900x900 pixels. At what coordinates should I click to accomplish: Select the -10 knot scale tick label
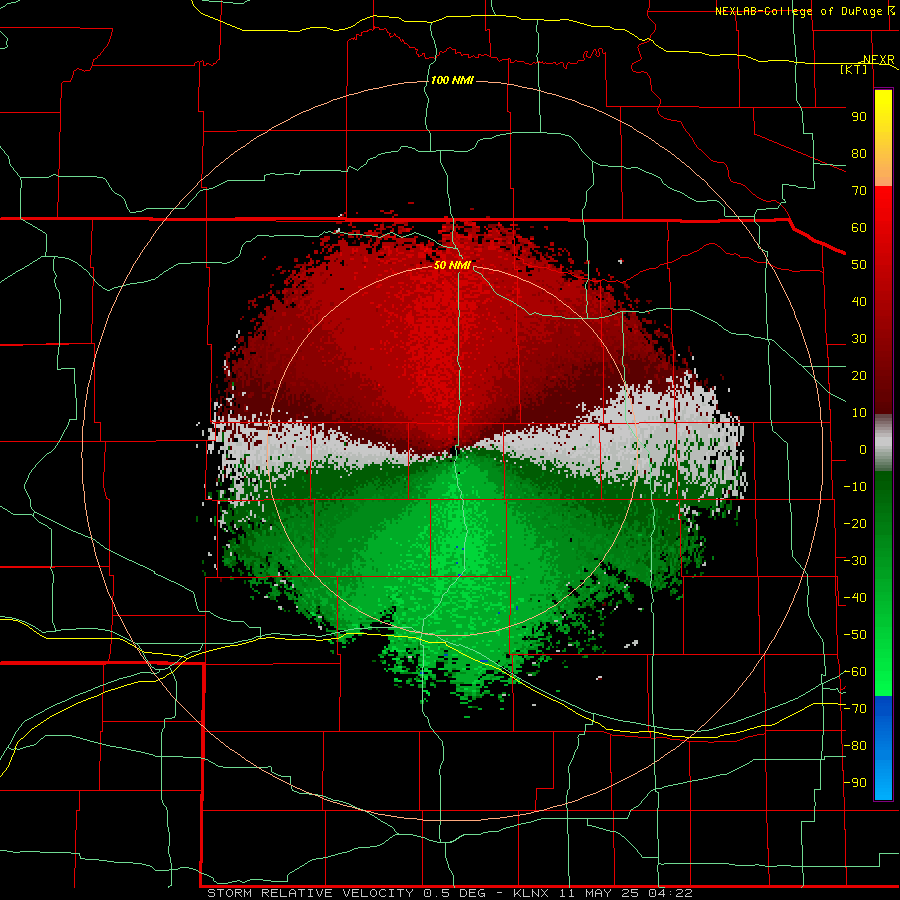pyautogui.click(x=855, y=487)
